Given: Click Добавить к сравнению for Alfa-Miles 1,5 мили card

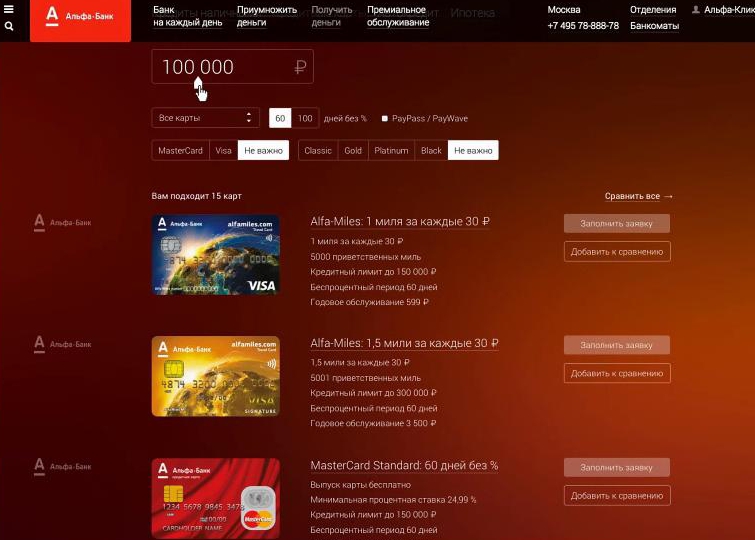Looking at the screenshot, I should tap(617, 373).
